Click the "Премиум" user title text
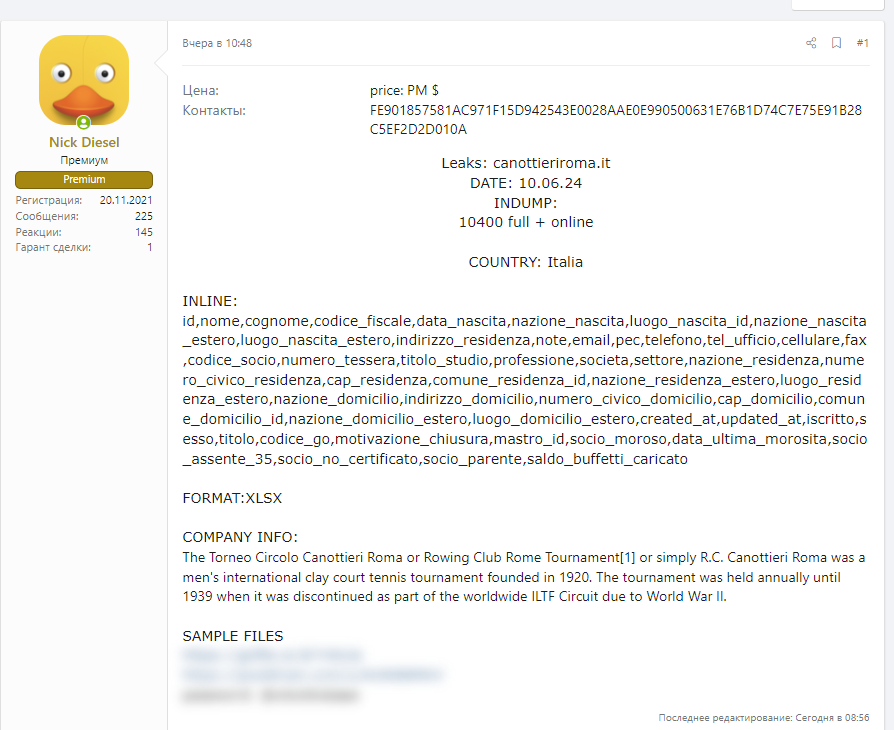This screenshot has width=894, height=730. click(x=84, y=160)
